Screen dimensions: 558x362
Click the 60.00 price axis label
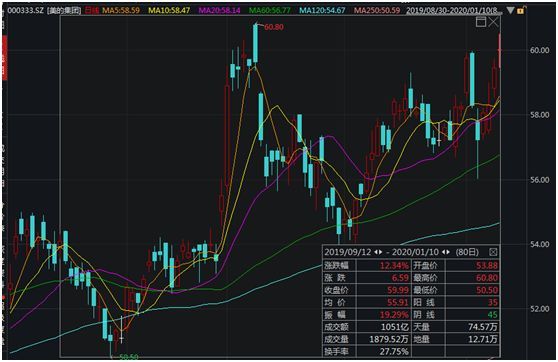pos(540,50)
